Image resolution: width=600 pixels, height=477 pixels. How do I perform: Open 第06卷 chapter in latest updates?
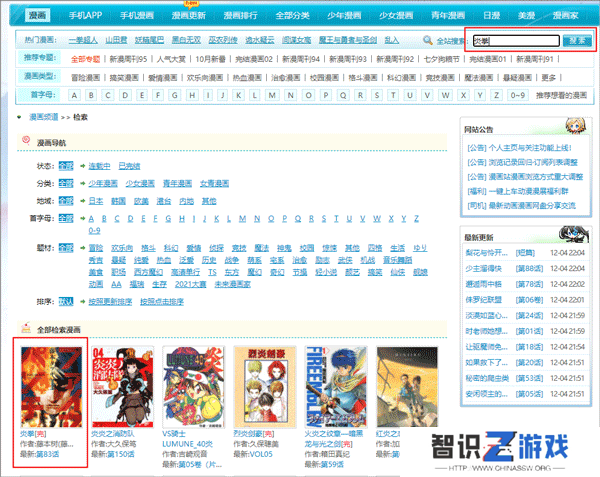pos(529,300)
